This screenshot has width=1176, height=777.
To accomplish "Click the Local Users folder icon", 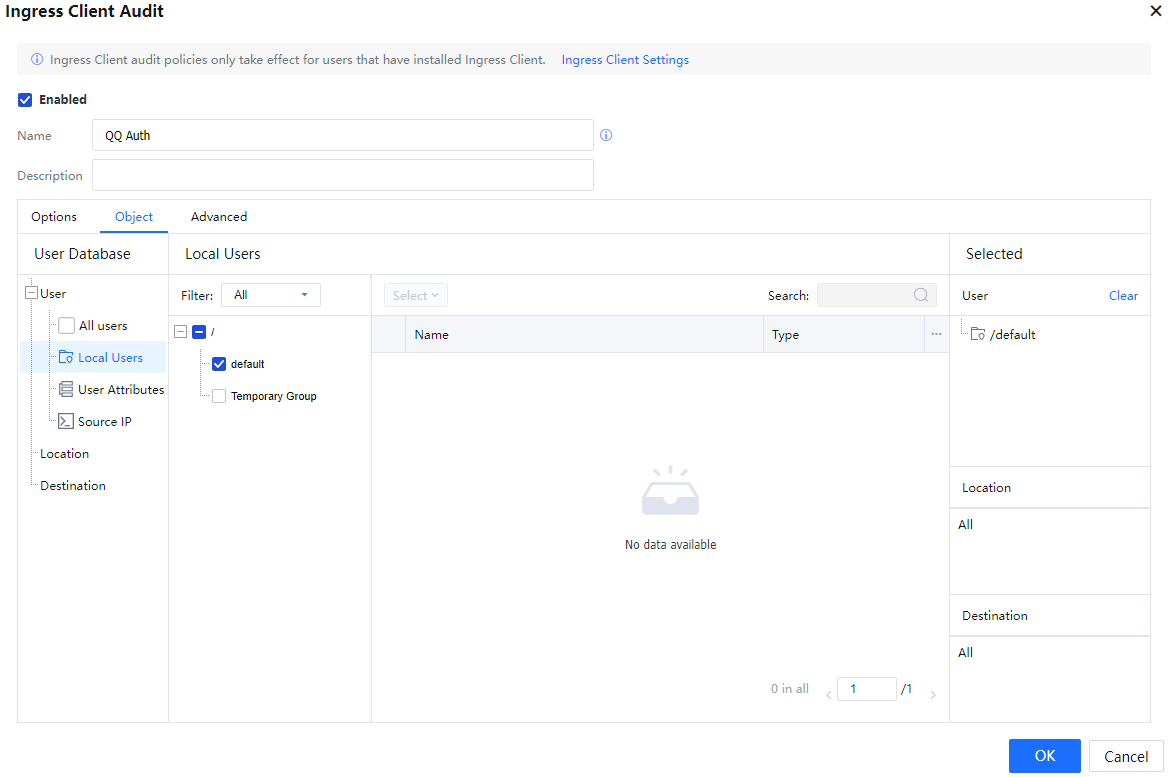I will click(x=66, y=358).
